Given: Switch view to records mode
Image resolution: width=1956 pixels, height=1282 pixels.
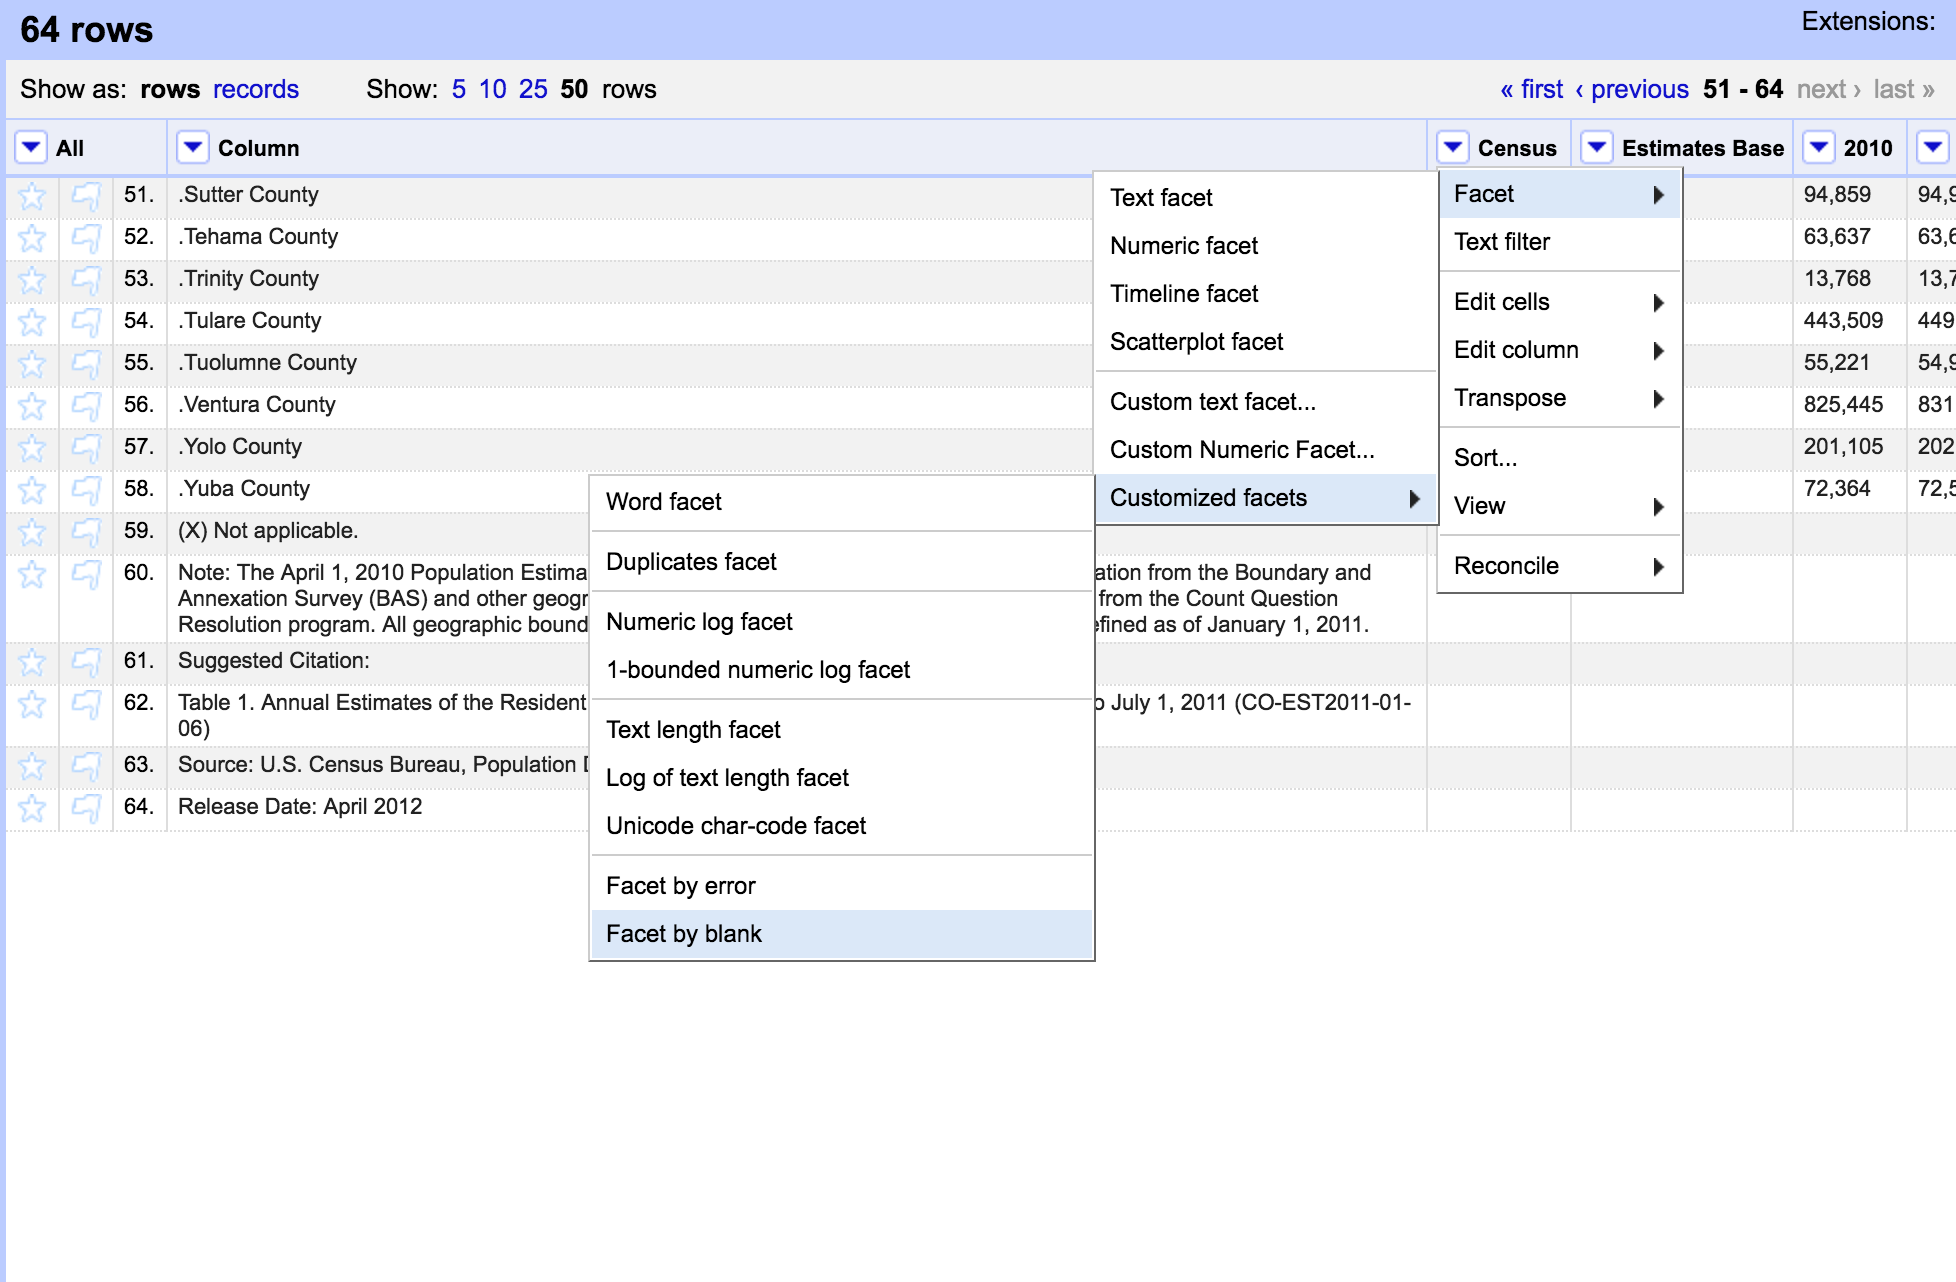Looking at the screenshot, I should click(255, 89).
